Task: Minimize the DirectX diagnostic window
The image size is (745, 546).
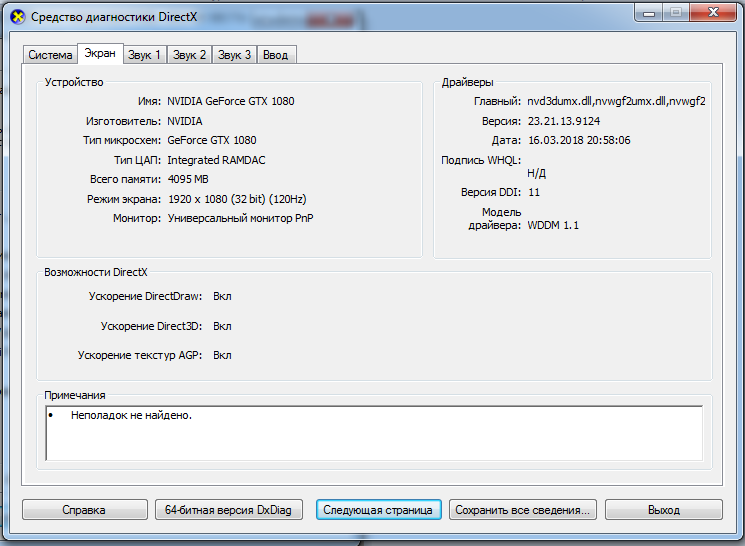Action: [649, 13]
